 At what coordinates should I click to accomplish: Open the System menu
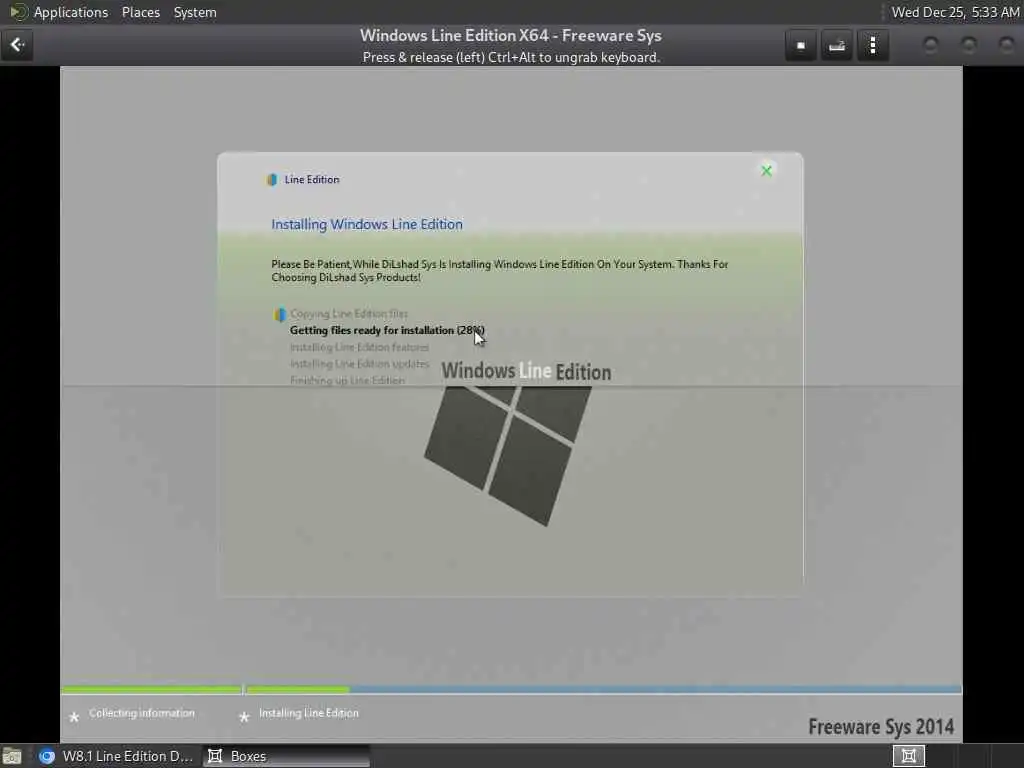pyautogui.click(x=195, y=12)
